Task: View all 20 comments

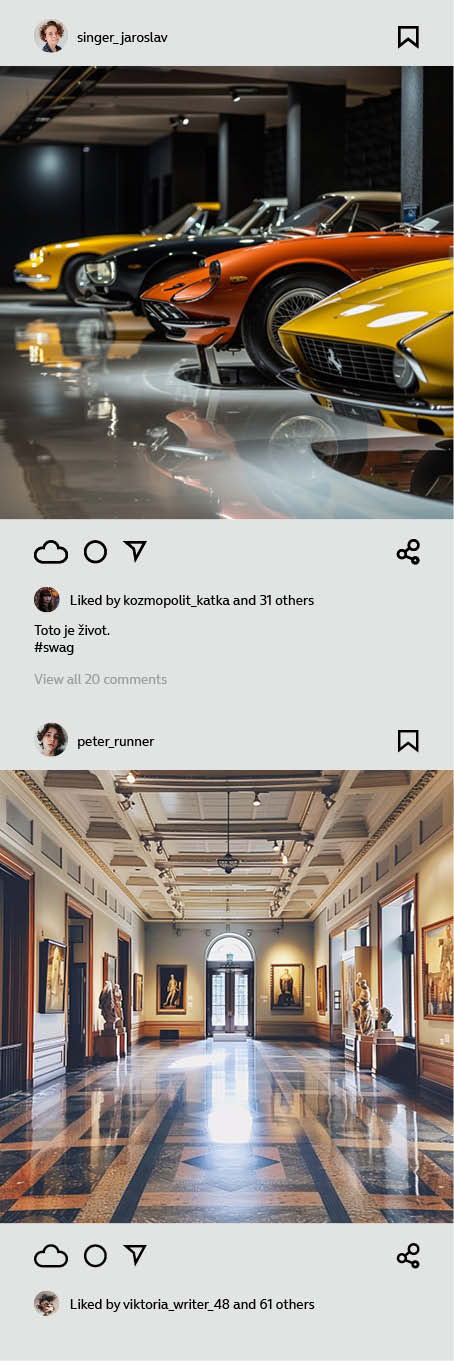Action: click(x=100, y=679)
